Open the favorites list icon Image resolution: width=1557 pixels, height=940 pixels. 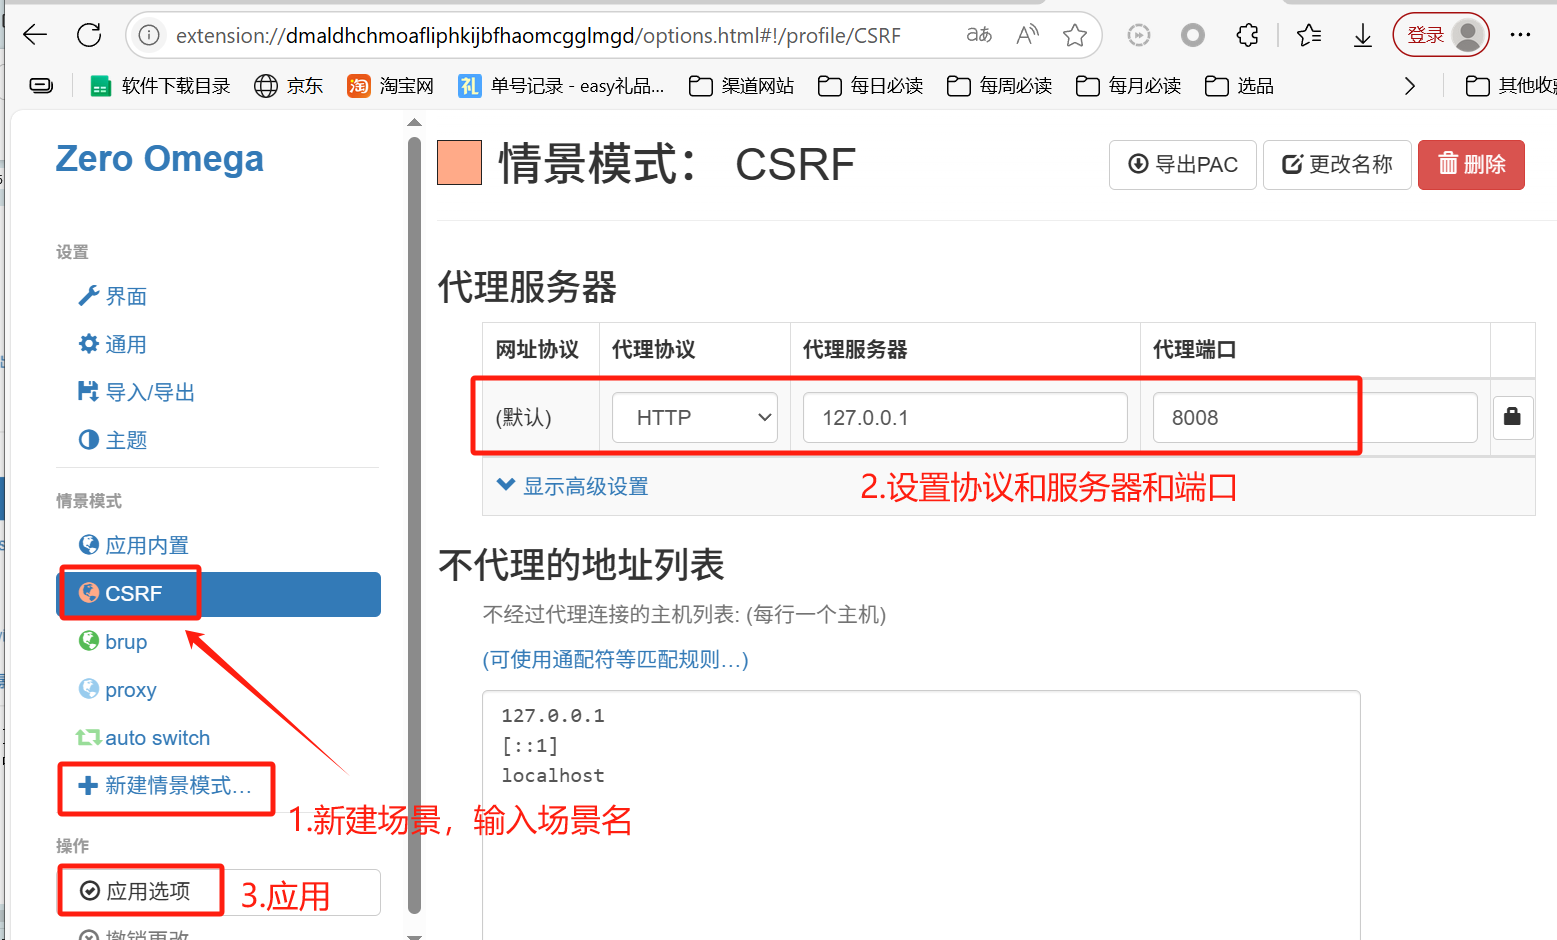(x=1309, y=35)
